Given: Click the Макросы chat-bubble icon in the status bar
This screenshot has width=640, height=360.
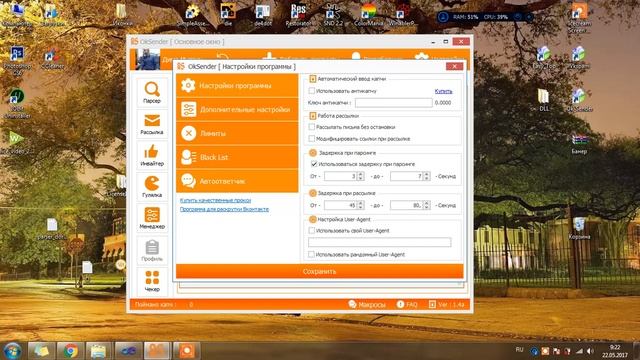Looking at the screenshot, I should point(352,304).
